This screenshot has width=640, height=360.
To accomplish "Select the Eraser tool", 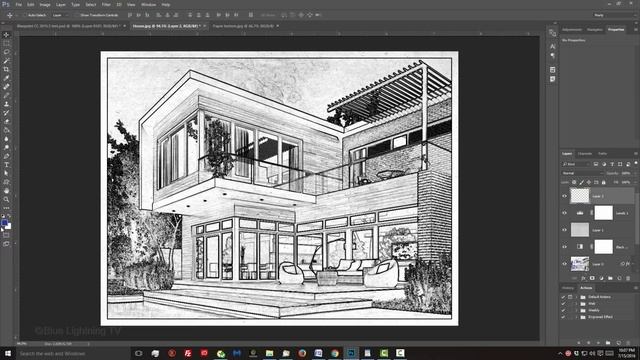I will [6, 121].
